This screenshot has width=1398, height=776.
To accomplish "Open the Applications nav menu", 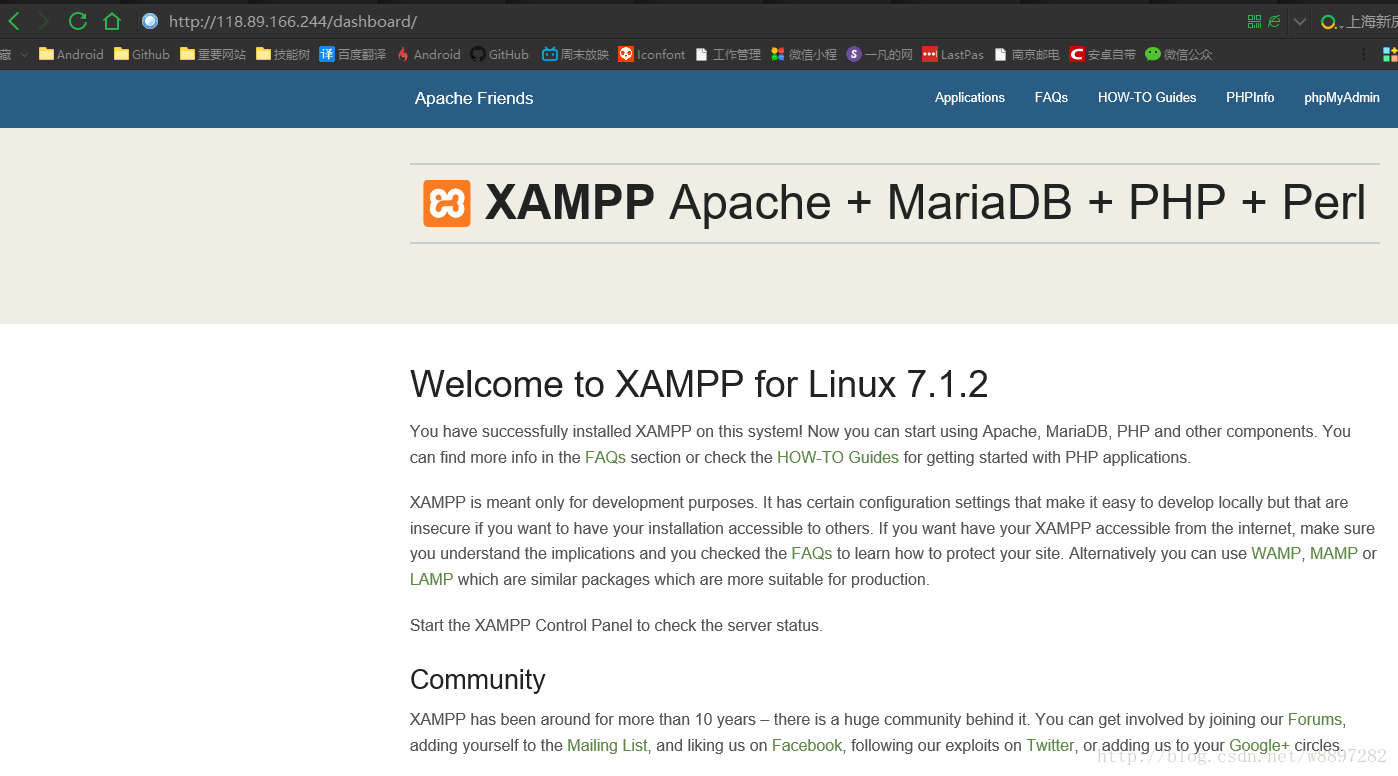I will (x=970, y=97).
